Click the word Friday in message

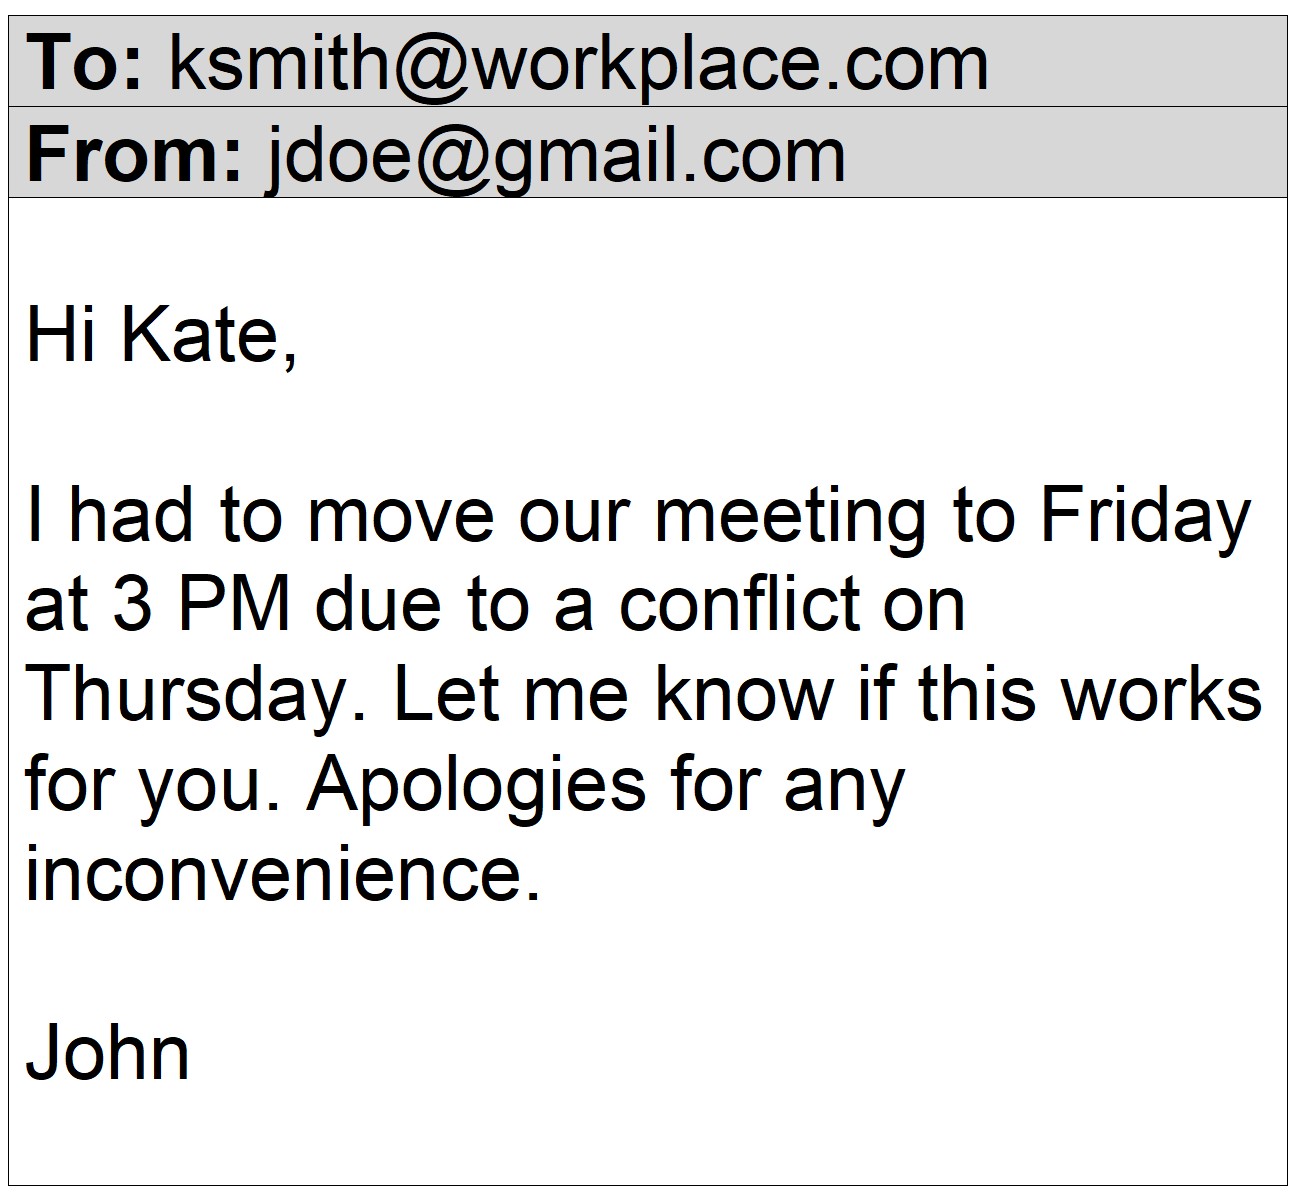point(1146,518)
